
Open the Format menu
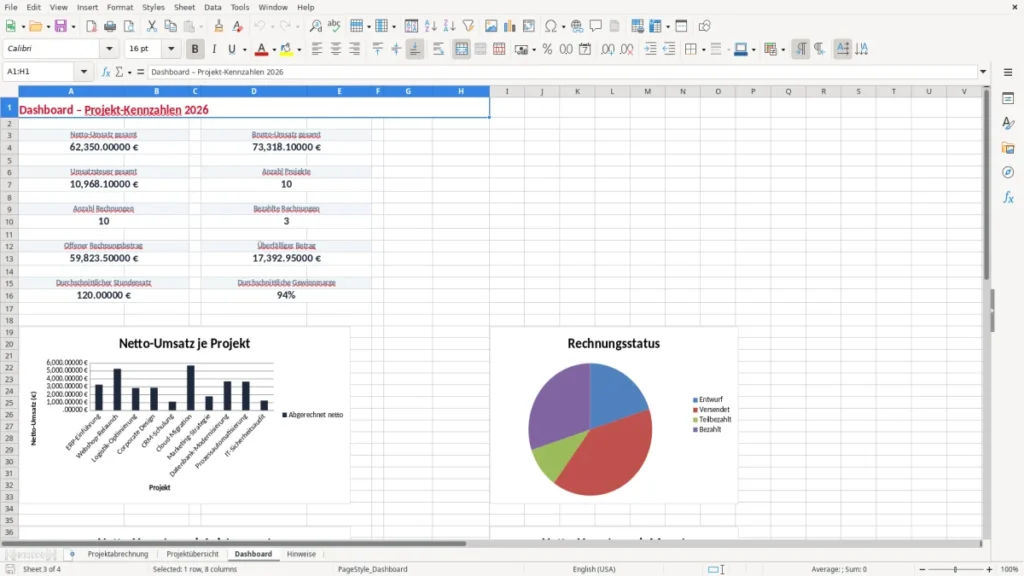click(120, 7)
